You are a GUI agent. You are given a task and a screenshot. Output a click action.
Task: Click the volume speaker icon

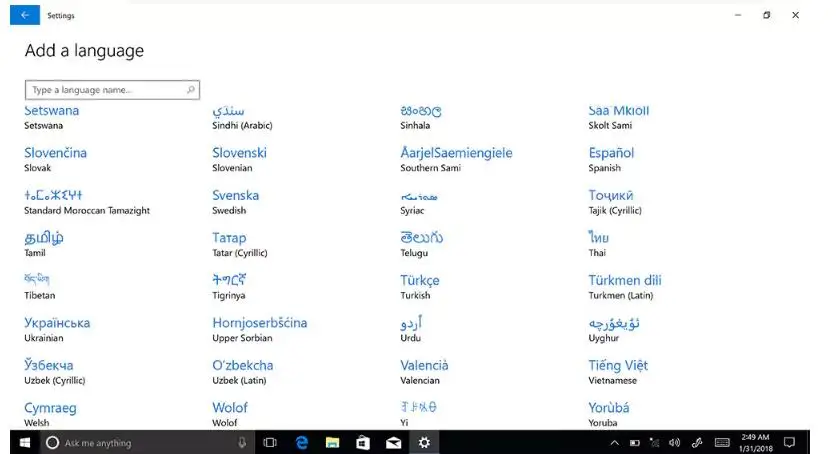(x=675, y=442)
